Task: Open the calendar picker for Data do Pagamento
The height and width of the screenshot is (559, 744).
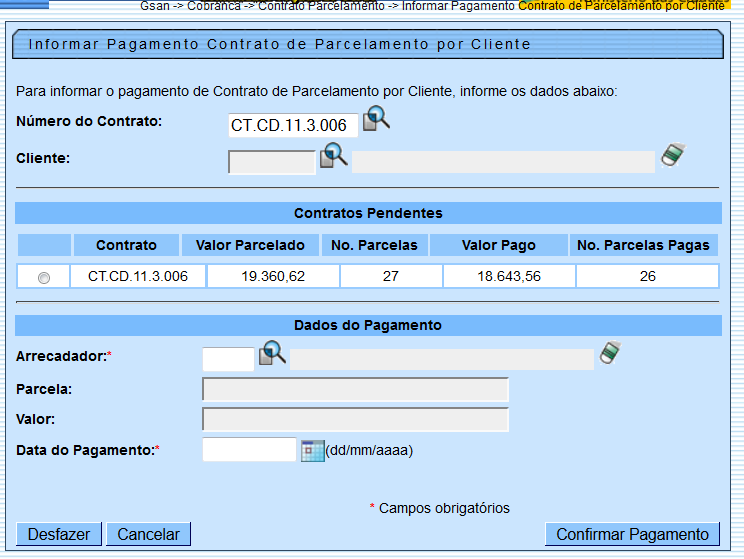Action: [x=313, y=451]
